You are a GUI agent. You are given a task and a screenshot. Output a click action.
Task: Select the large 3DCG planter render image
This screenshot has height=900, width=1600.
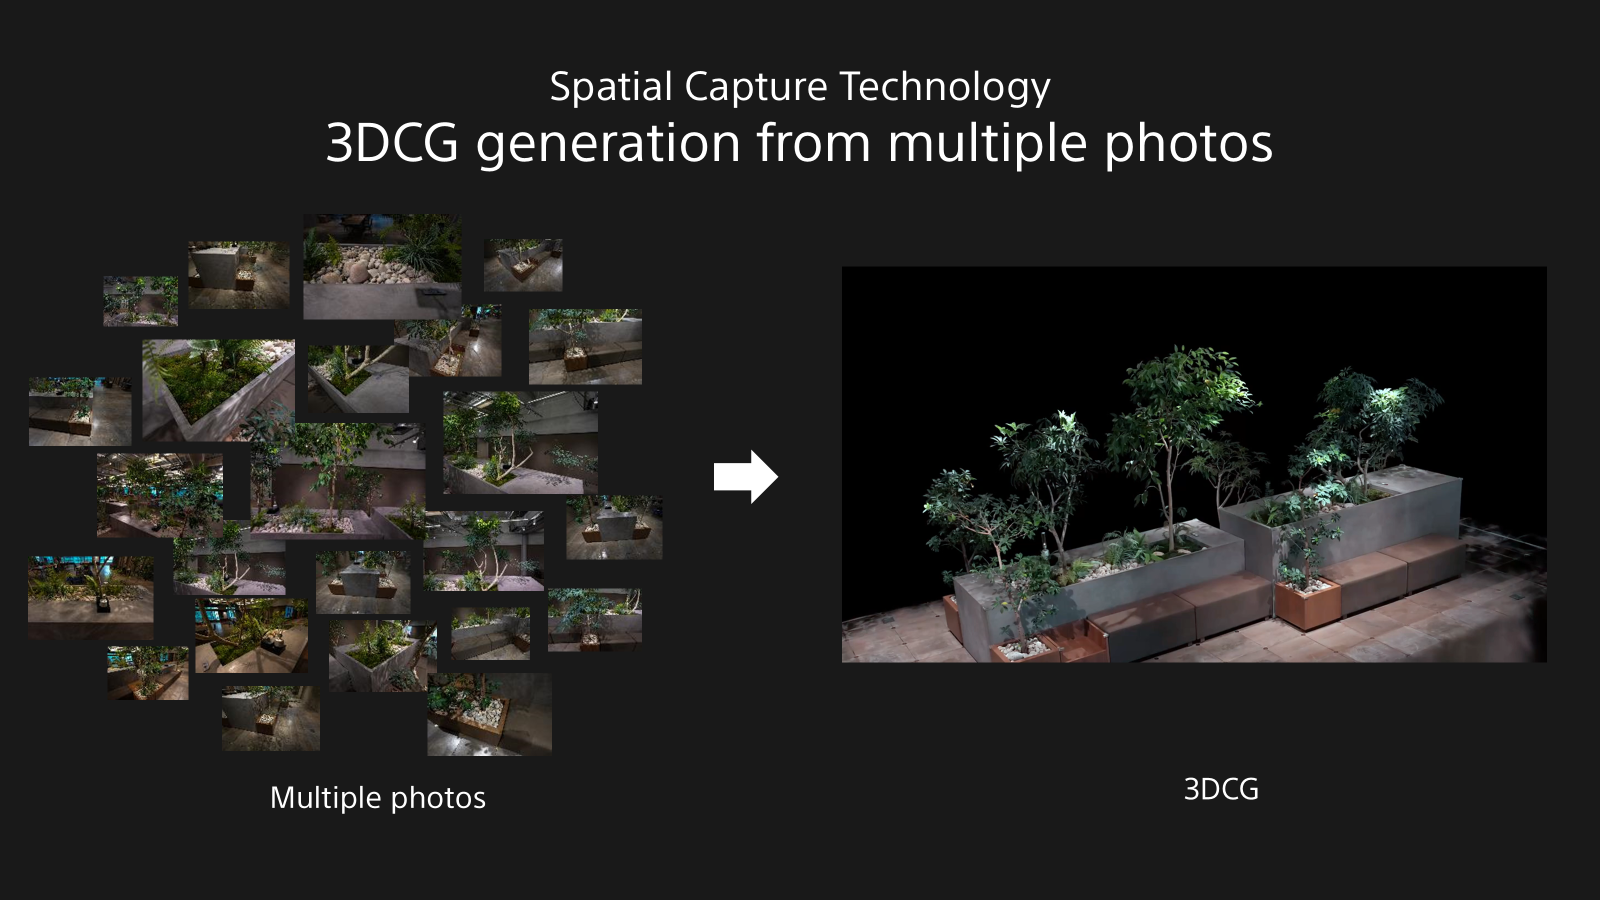[x=1194, y=464]
